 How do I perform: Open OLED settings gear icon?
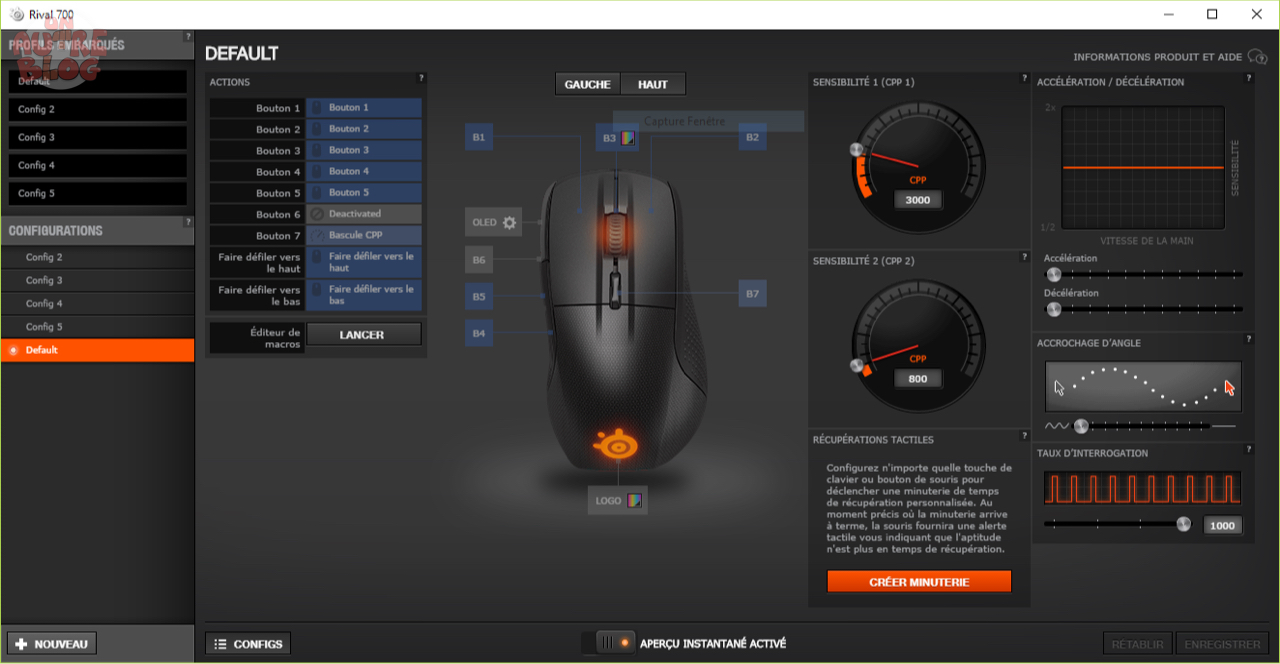[510, 223]
